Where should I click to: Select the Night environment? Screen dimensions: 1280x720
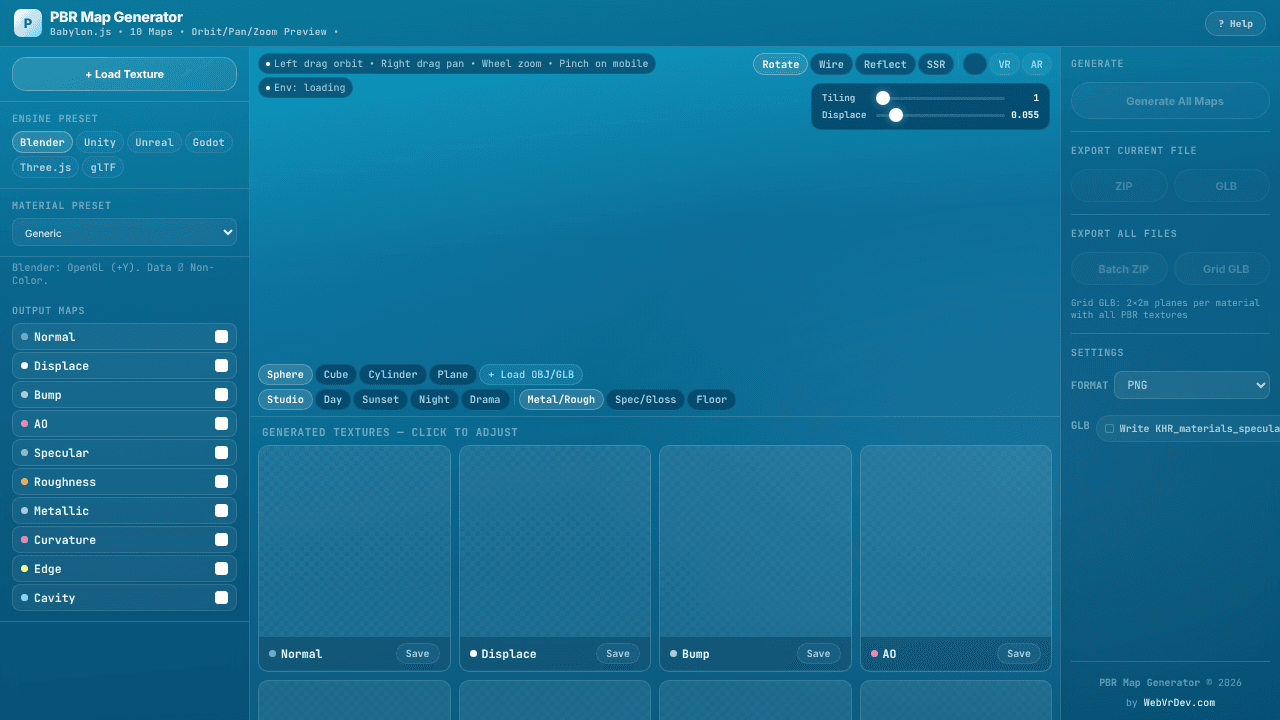coord(434,399)
